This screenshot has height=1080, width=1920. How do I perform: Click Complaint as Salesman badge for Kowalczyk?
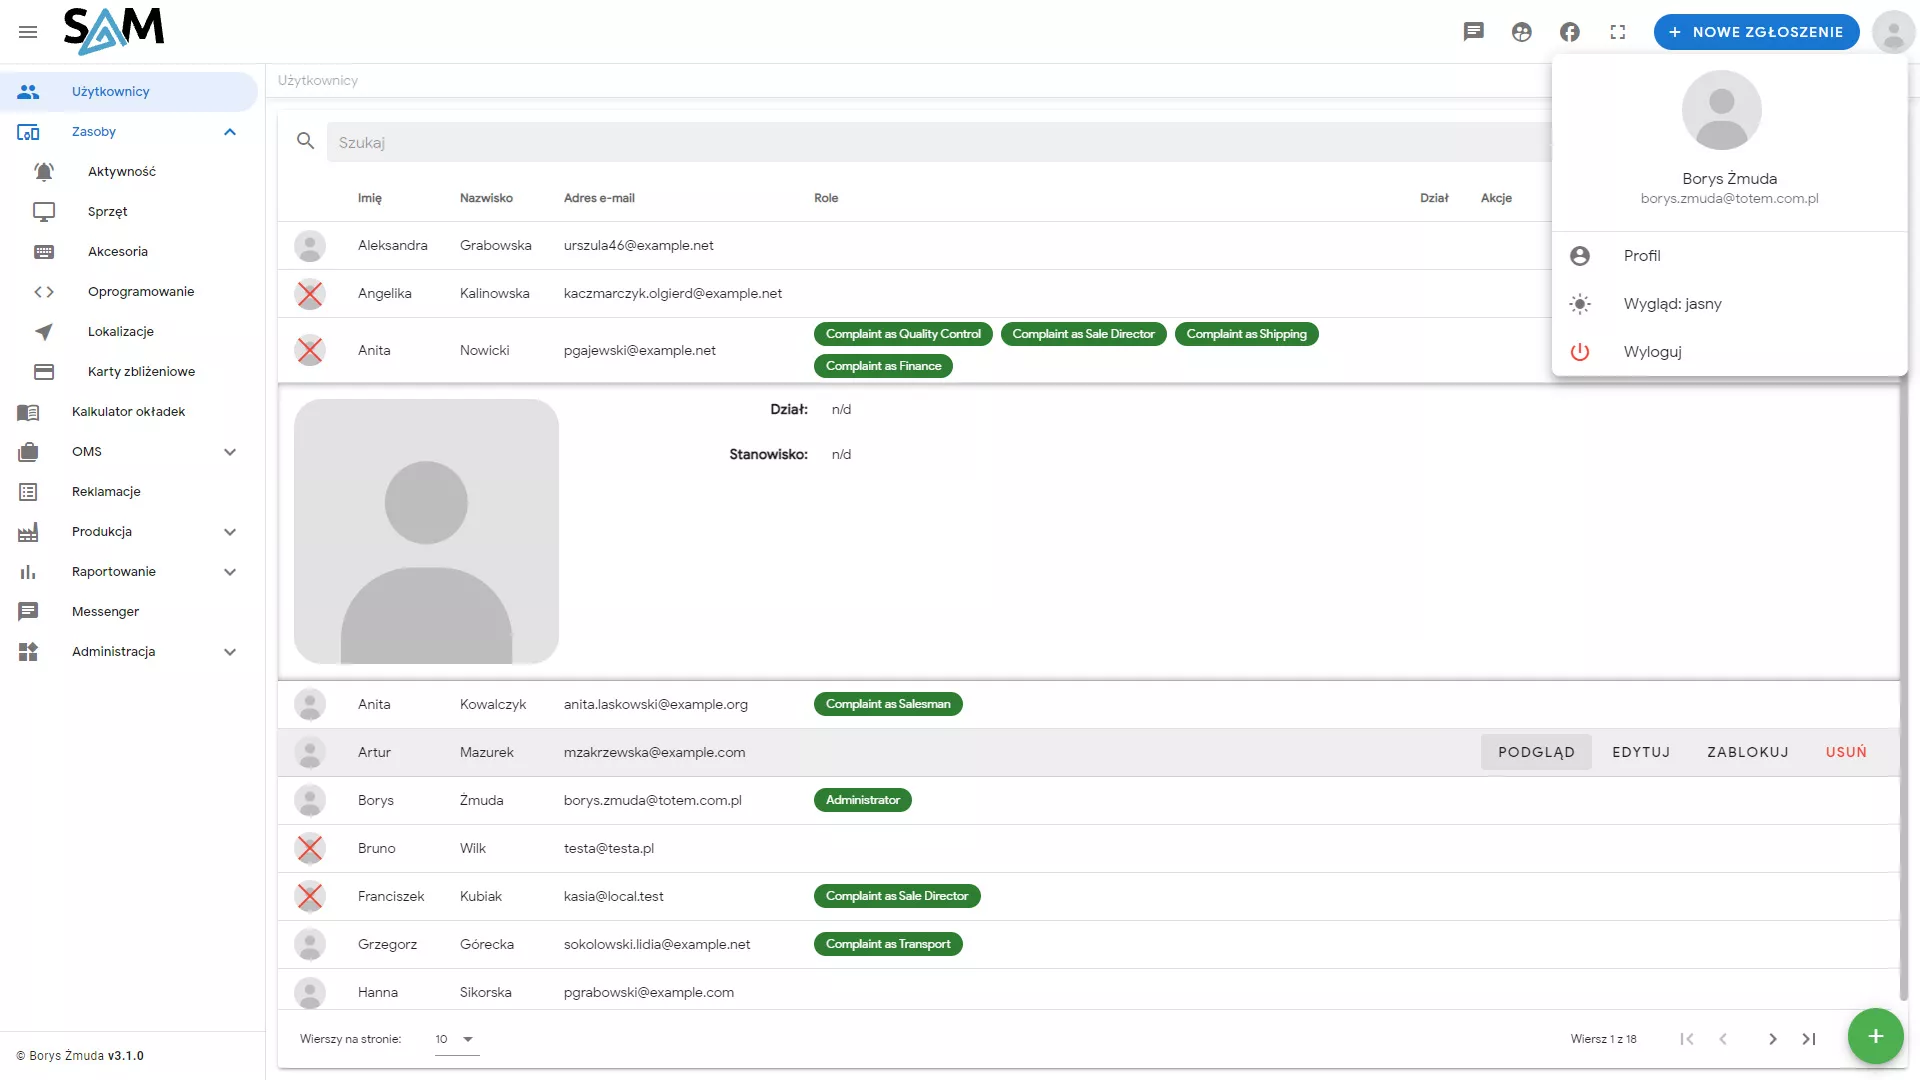click(888, 704)
